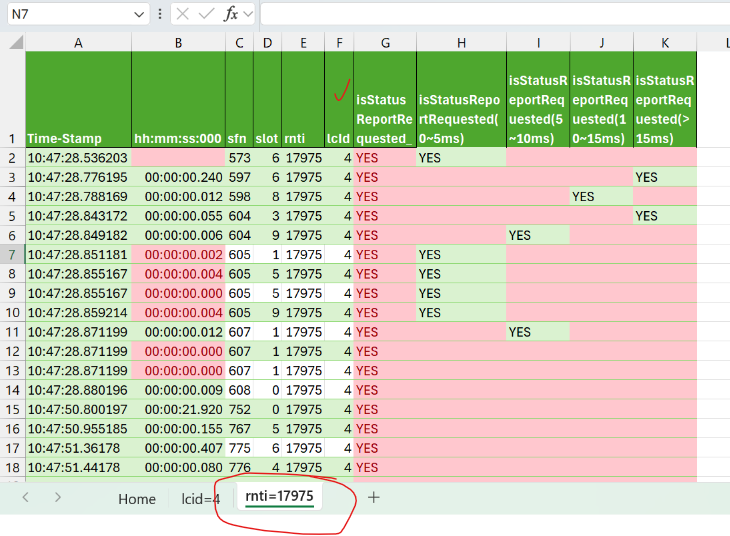Click the Select All corner triangle

point(12,42)
